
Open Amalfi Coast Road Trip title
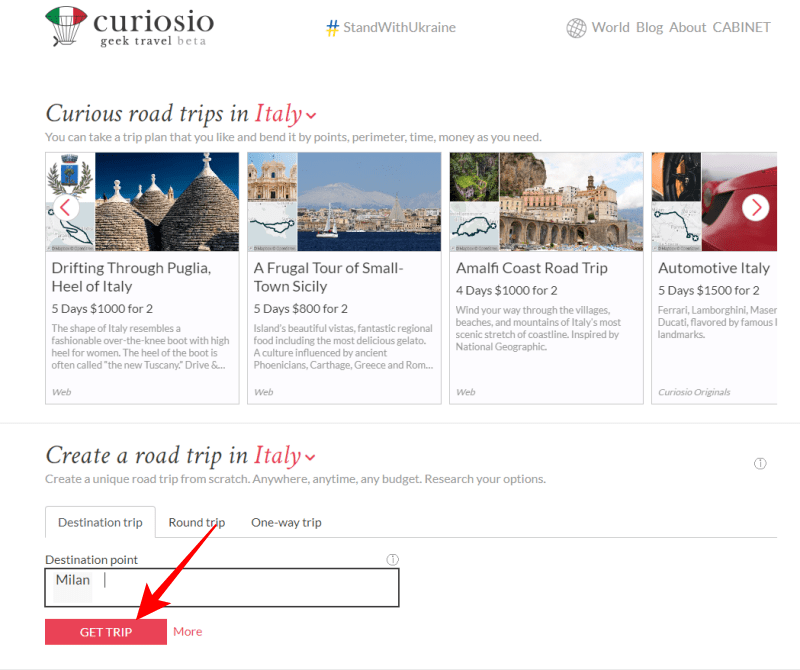(x=532, y=268)
